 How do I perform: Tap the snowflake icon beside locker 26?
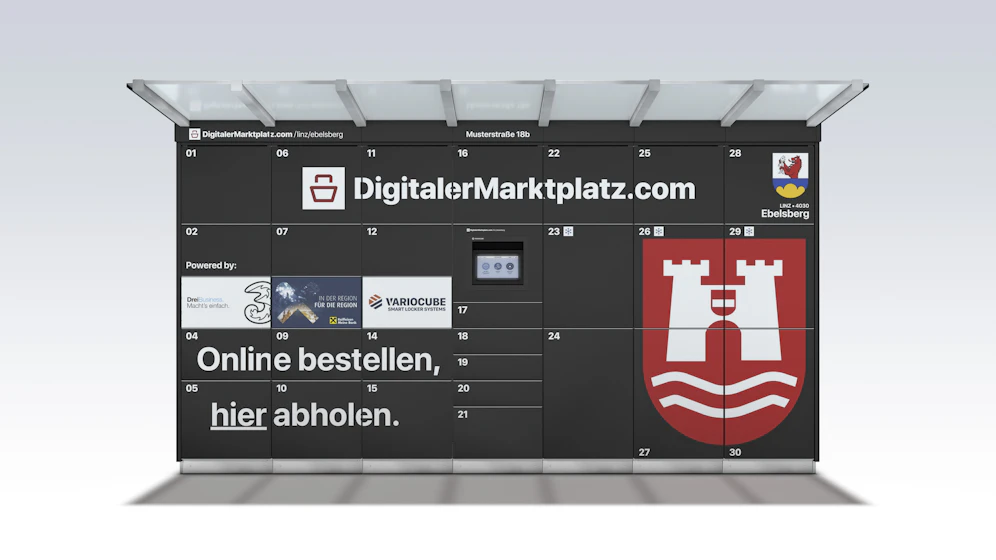[x=659, y=231]
